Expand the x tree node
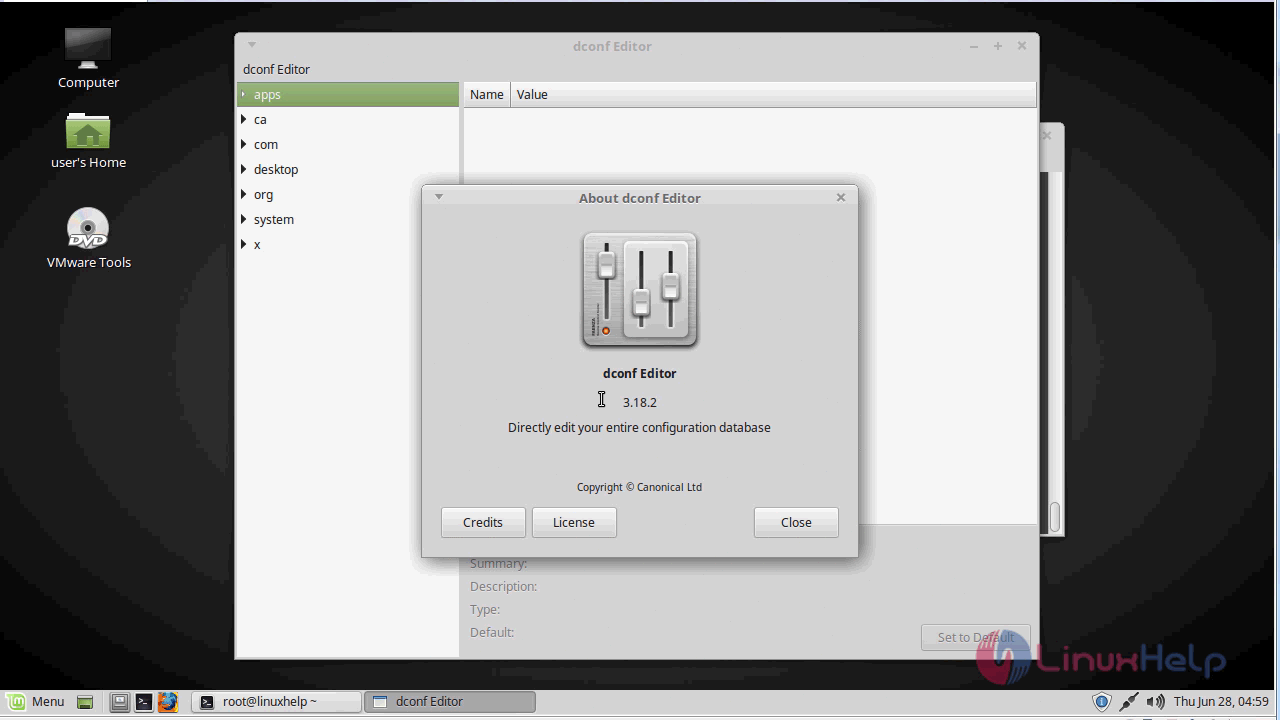 [243, 244]
